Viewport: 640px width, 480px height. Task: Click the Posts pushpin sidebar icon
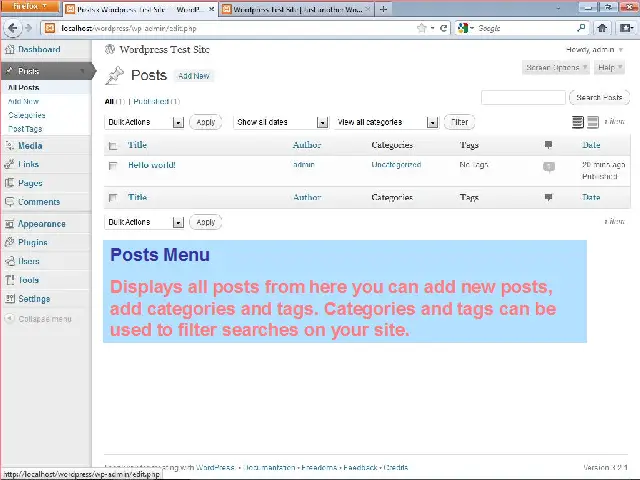pos(9,71)
